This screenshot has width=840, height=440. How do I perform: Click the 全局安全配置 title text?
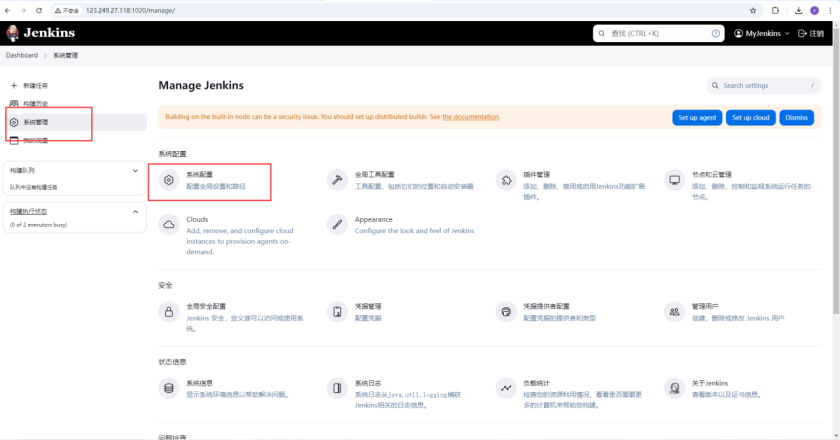point(206,307)
